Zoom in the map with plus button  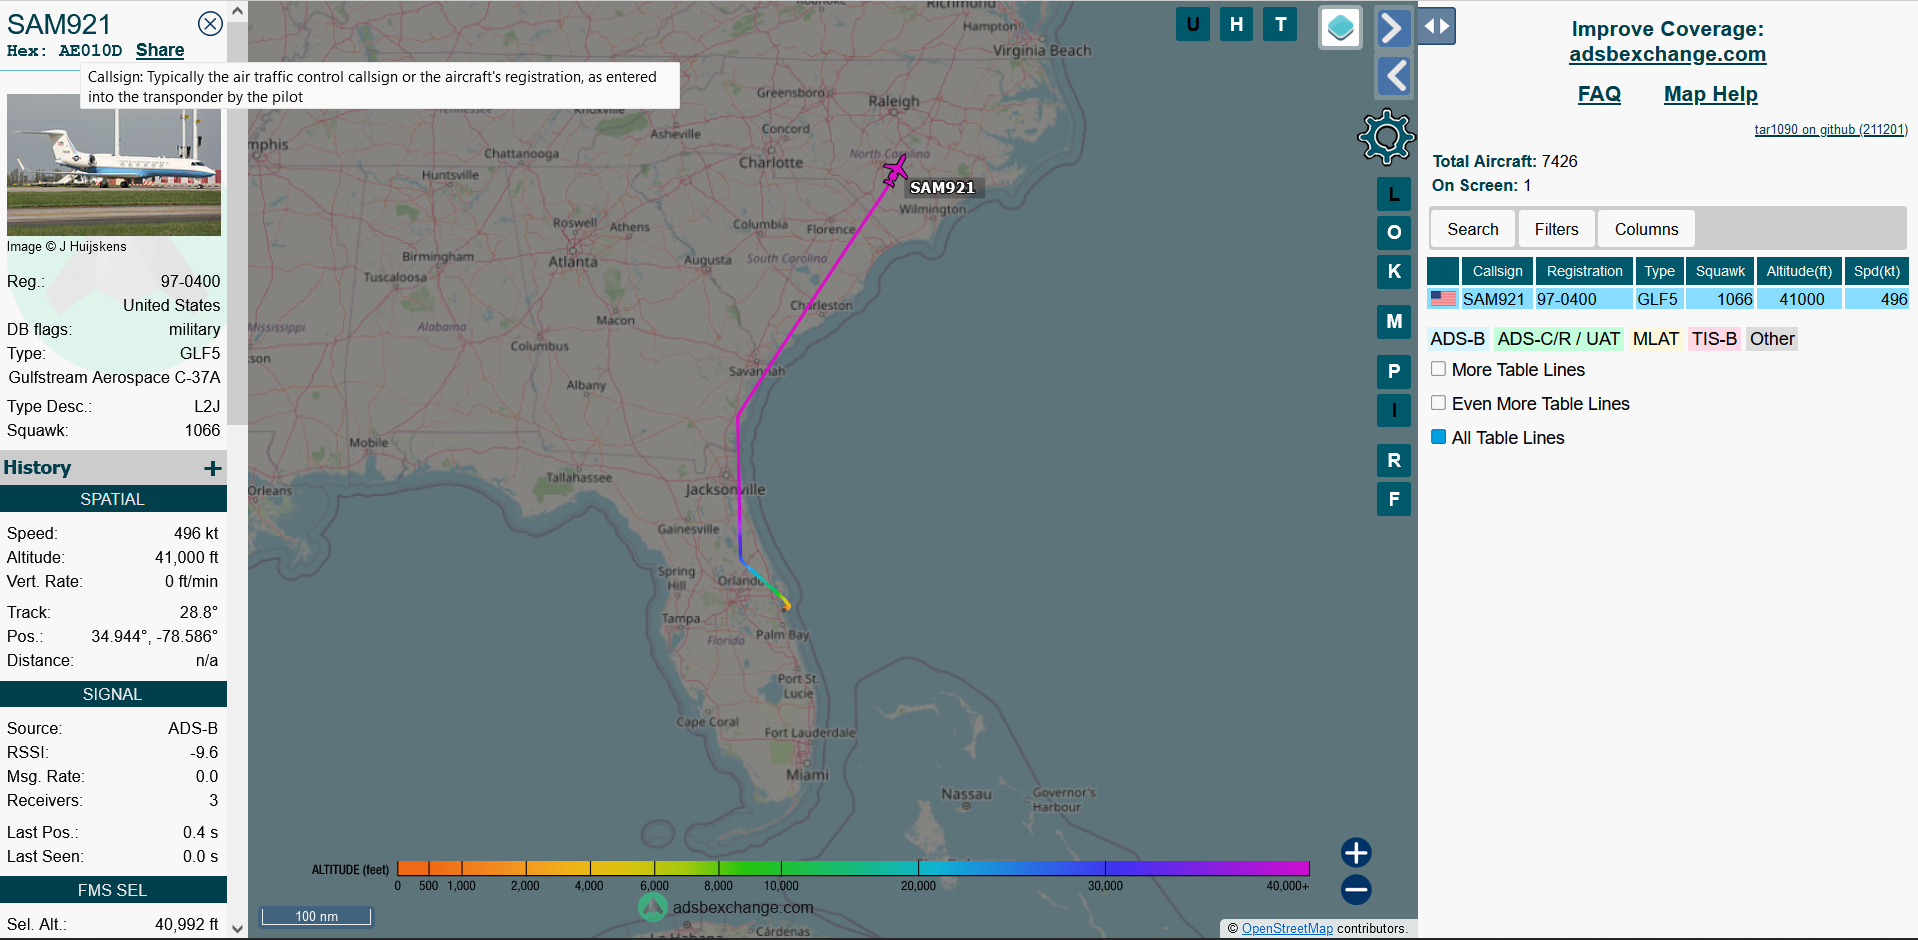(1356, 852)
